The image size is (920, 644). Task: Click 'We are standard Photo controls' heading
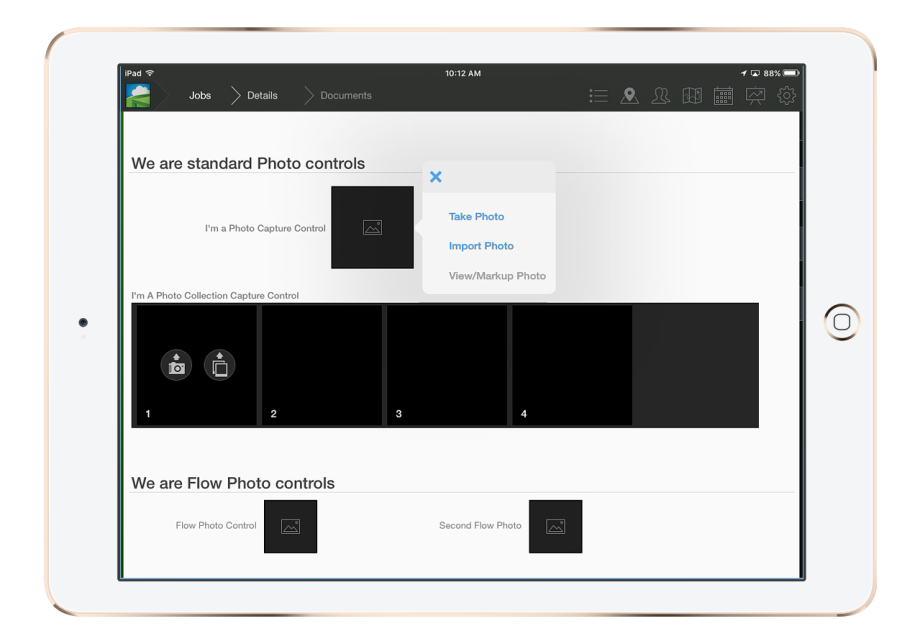tap(248, 163)
